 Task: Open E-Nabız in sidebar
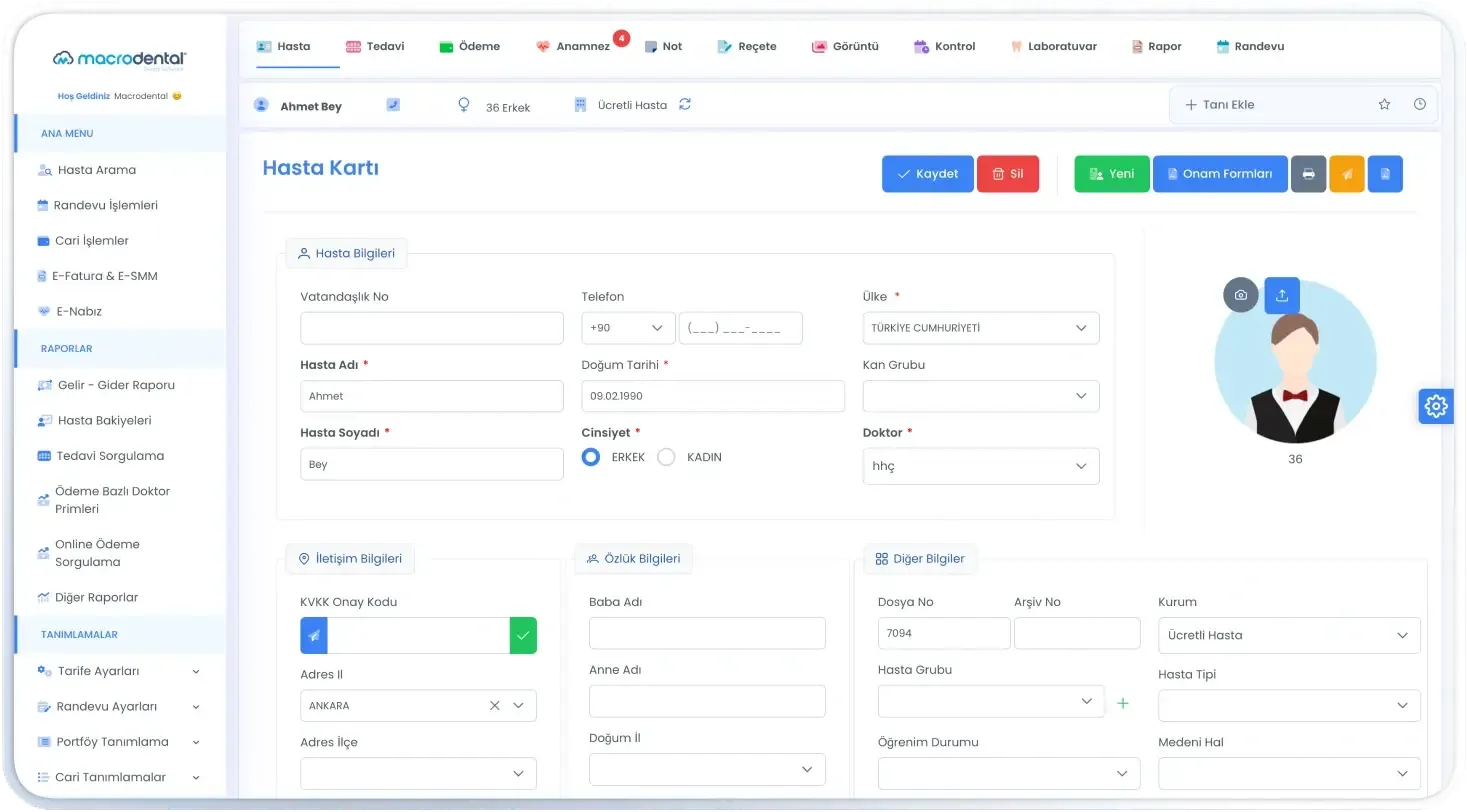(x=70, y=311)
